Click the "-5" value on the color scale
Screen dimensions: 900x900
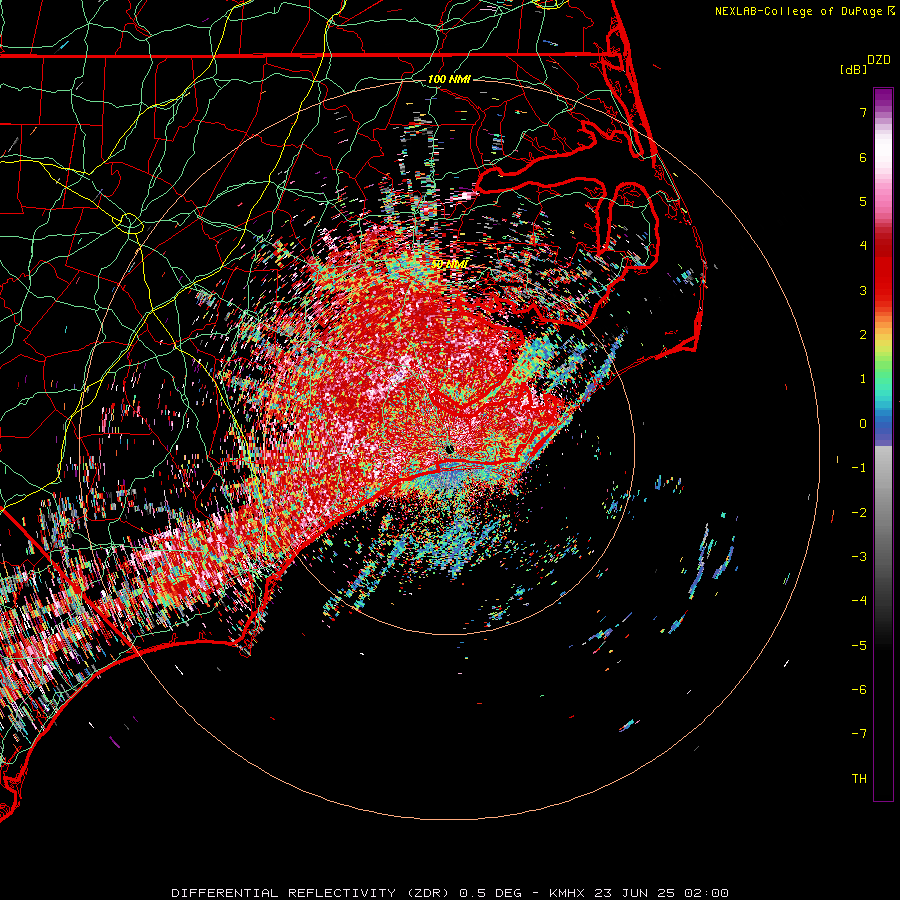tap(859, 646)
